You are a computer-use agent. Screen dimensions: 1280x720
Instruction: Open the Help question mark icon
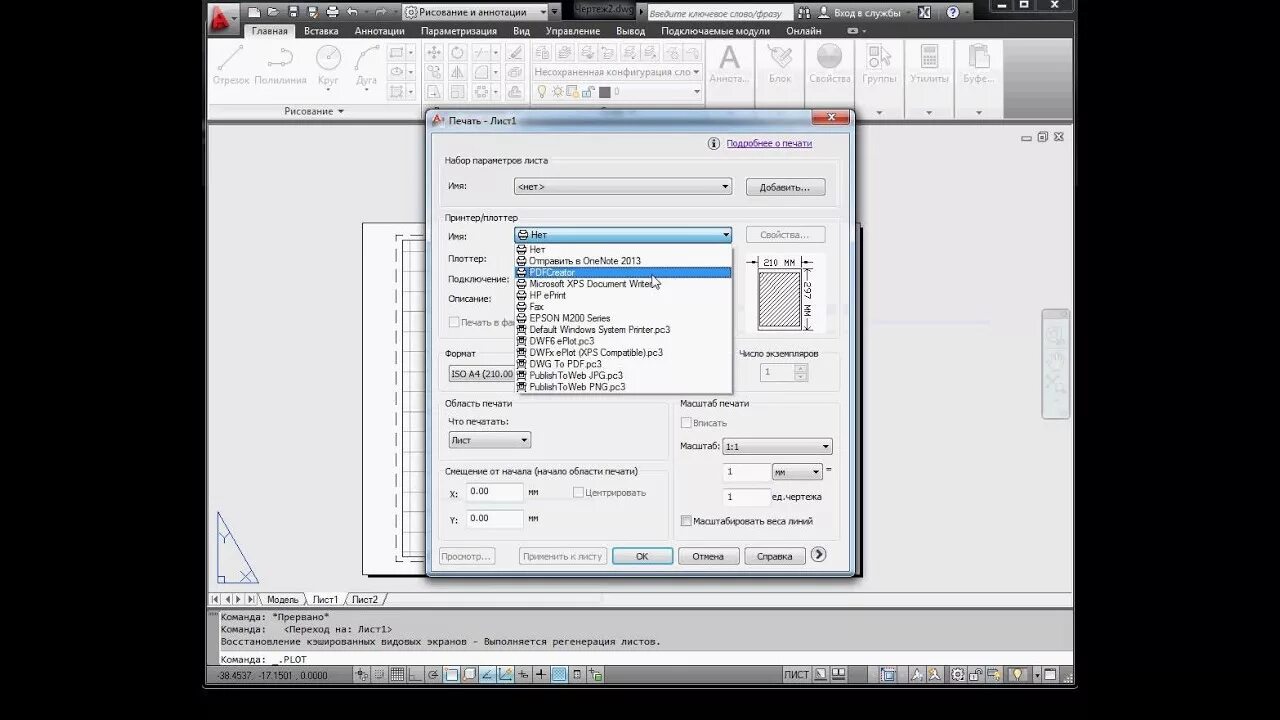953,13
